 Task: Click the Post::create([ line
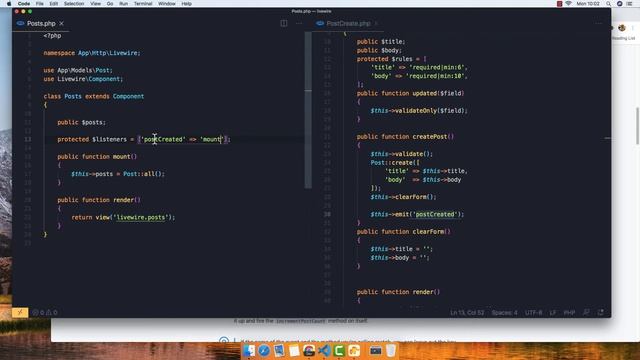[395, 163]
